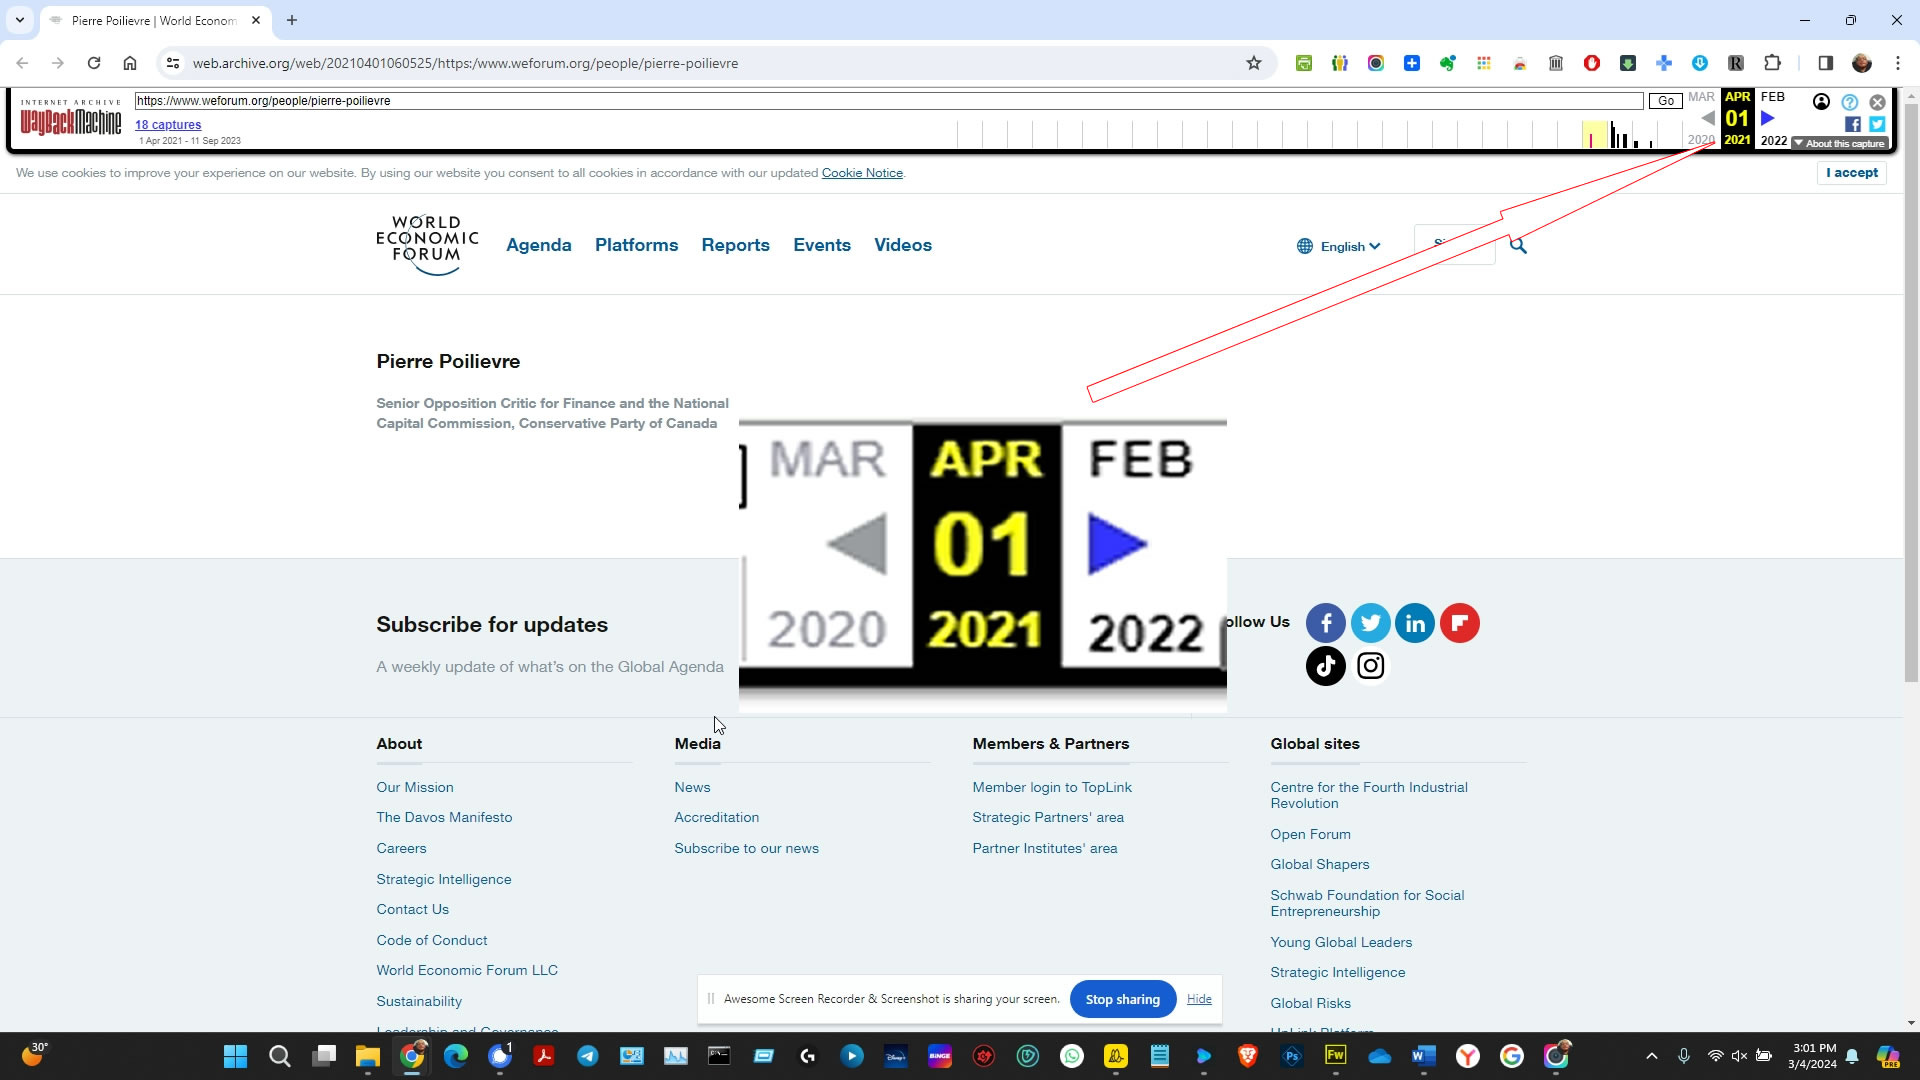The height and width of the screenshot is (1080, 1920).
Task: Bookmark this page with star icon
Action: 1253,63
